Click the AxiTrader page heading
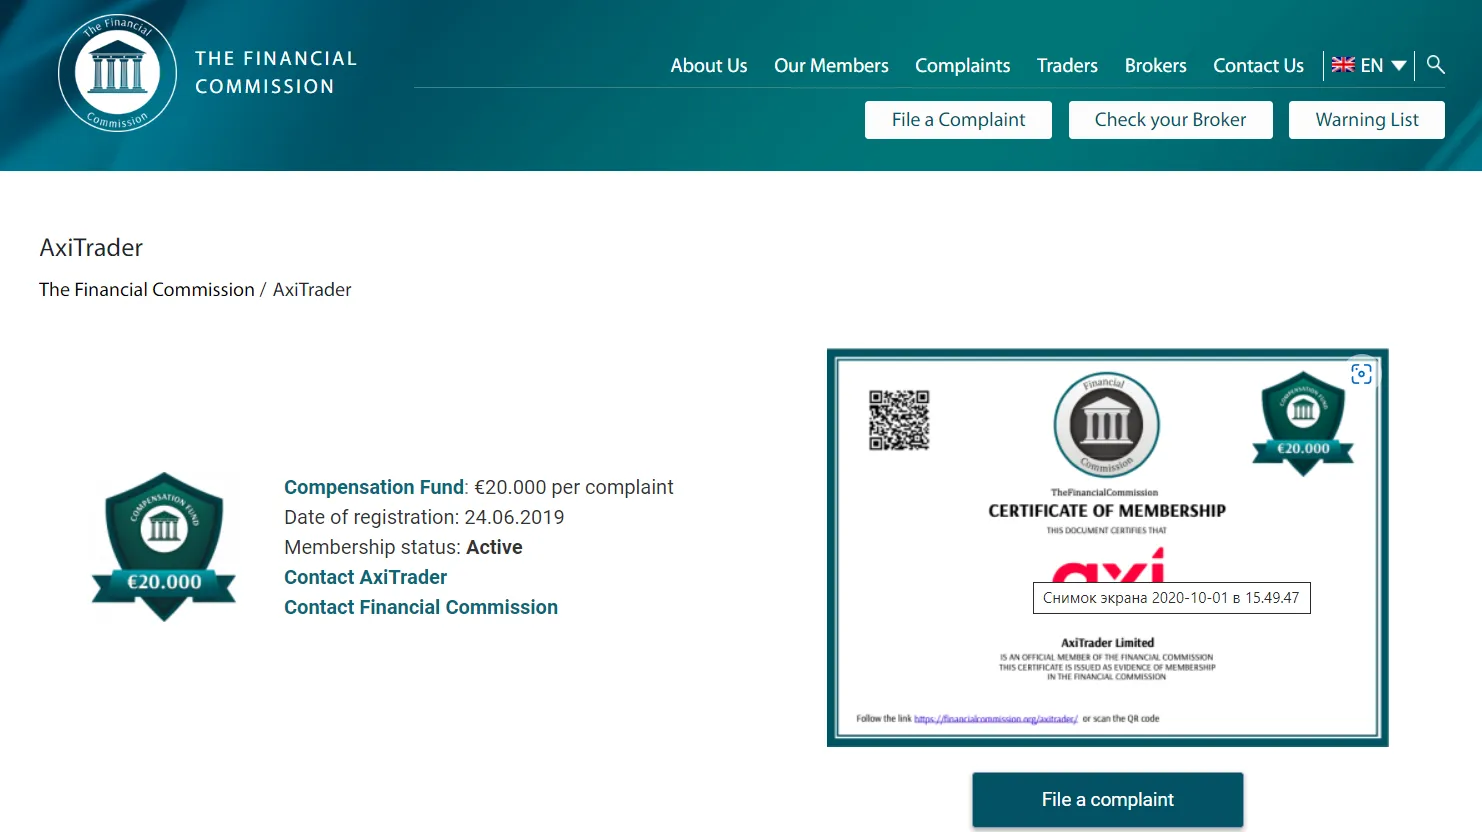Viewport: 1482px width, 832px height. [91, 247]
